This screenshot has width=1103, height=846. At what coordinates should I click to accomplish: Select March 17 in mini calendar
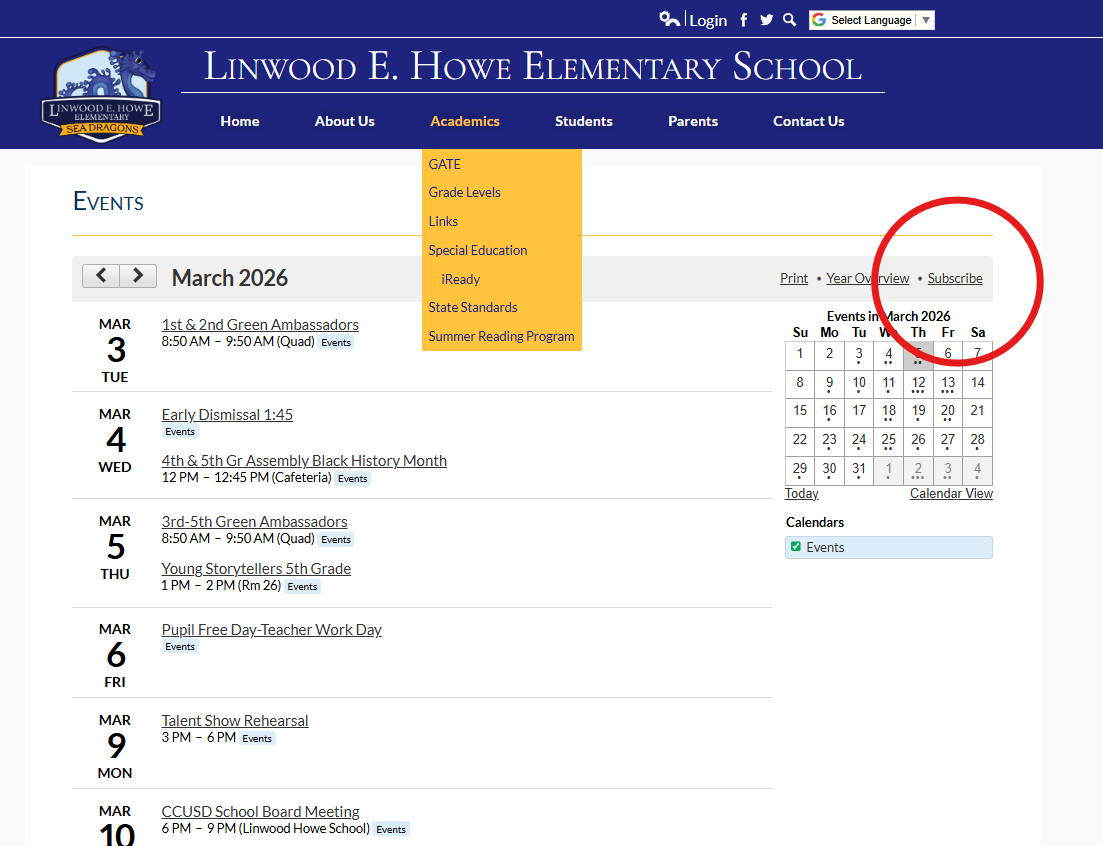pos(859,411)
